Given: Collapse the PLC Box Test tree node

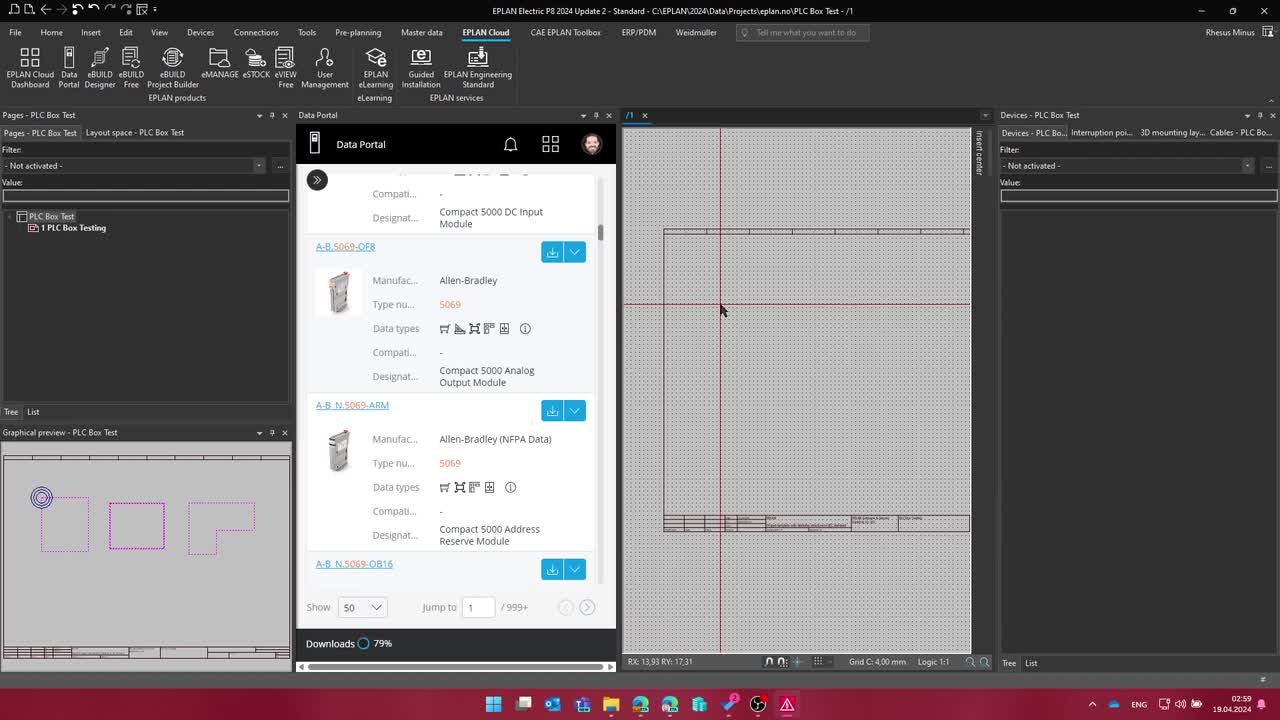Looking at the screenshot, I should pos(10,216).
